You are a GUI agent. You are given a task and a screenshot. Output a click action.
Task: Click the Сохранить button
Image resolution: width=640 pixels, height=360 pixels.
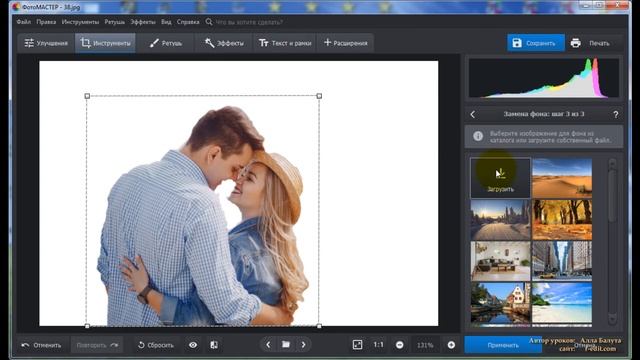coord(536,43)
